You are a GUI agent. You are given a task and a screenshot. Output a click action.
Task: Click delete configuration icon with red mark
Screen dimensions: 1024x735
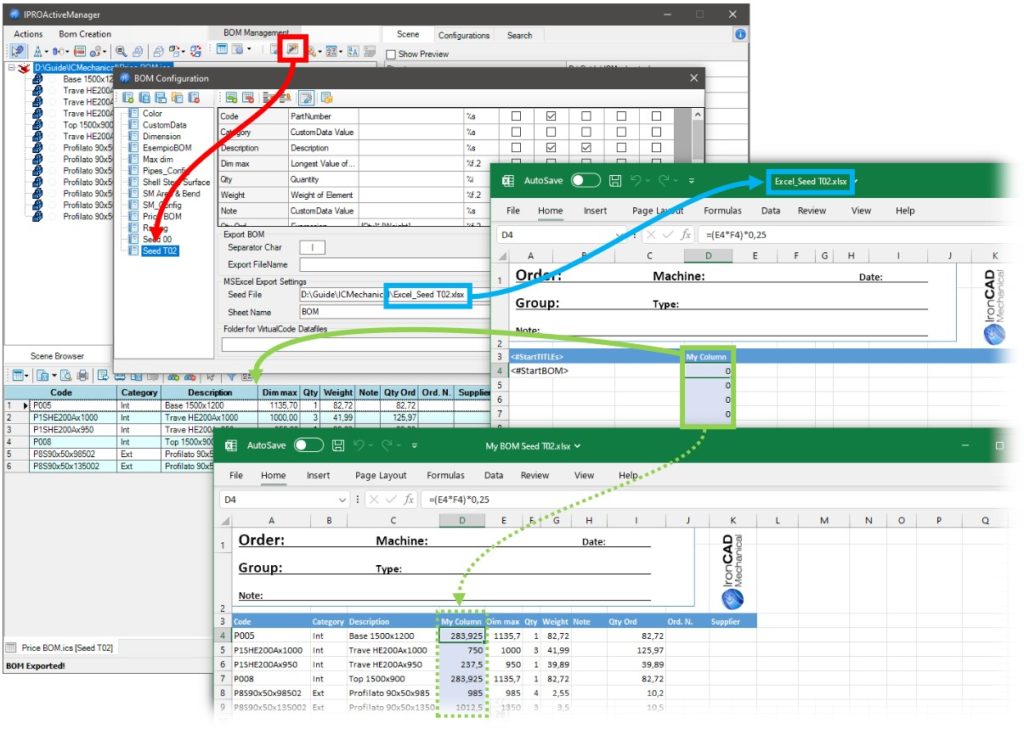(194, 97)
